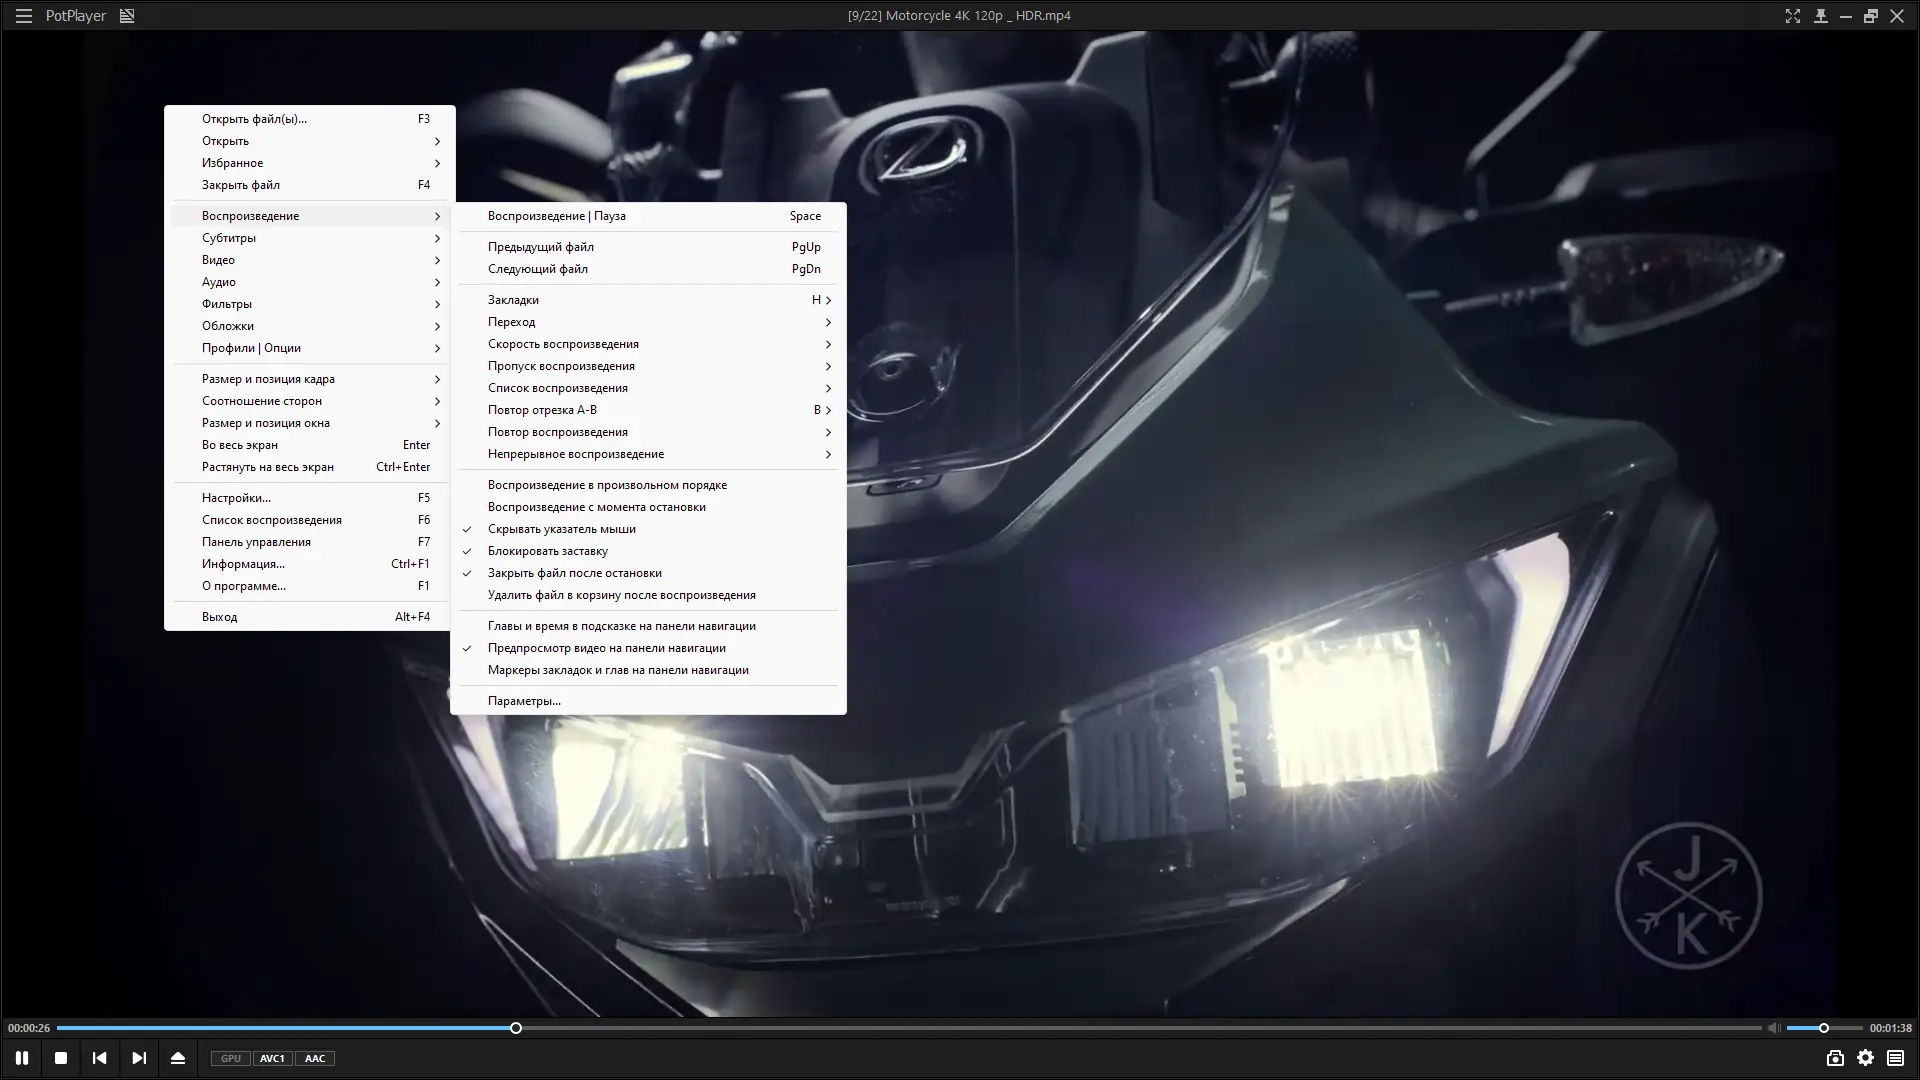Open the capture camera icon
Viewport: 1920px width, 1080px height.
pos(1835,1058)
